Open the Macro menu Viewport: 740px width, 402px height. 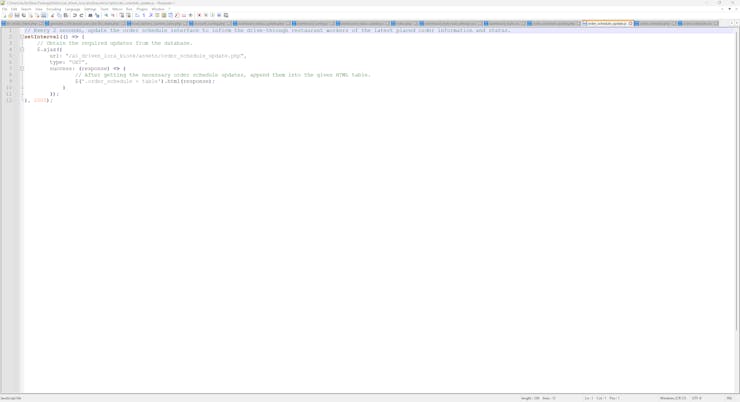tap(117, 9)
